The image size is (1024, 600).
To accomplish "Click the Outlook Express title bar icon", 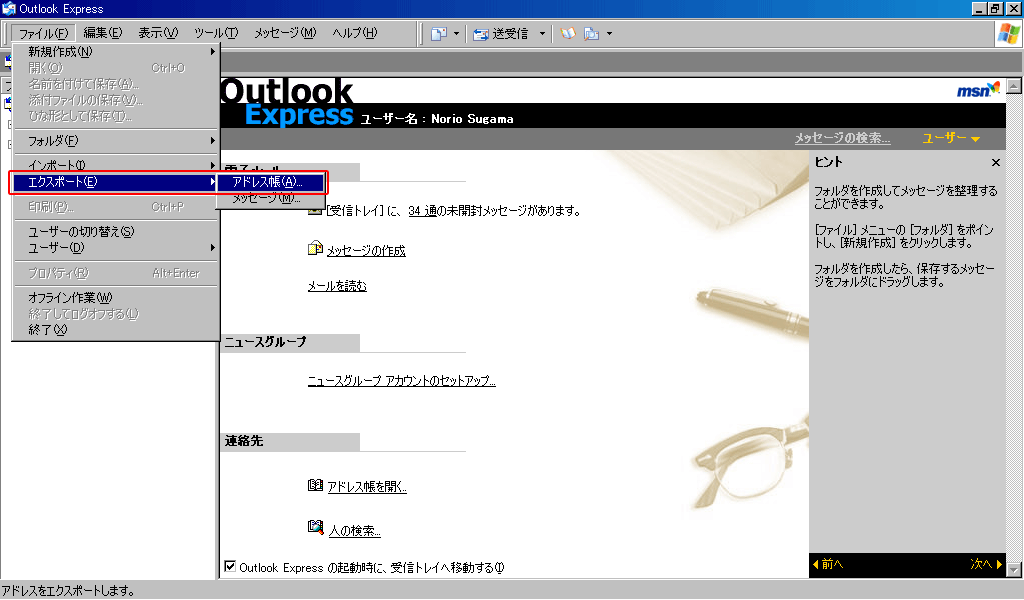I will 8,8.
